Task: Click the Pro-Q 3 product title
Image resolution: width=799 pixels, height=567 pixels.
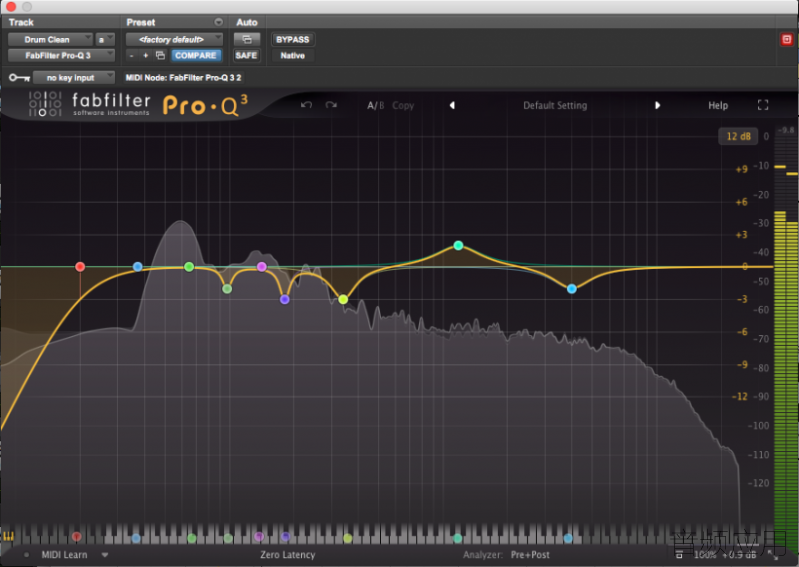Action: (205, 105)
